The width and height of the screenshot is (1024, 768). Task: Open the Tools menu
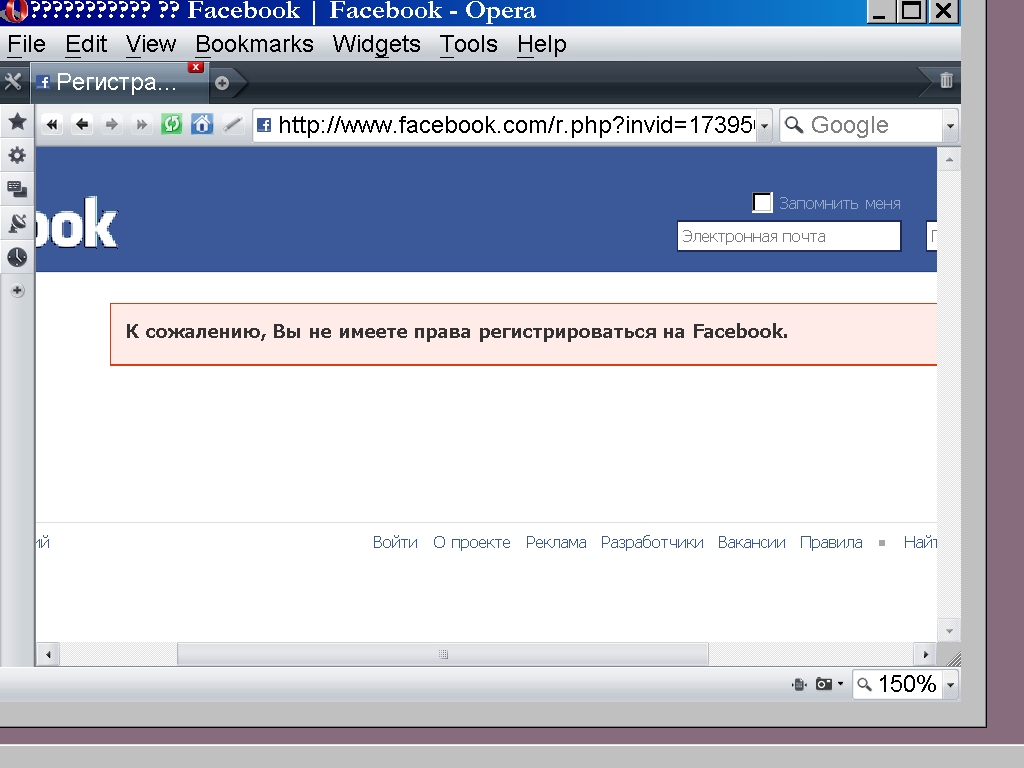[468, 44]
